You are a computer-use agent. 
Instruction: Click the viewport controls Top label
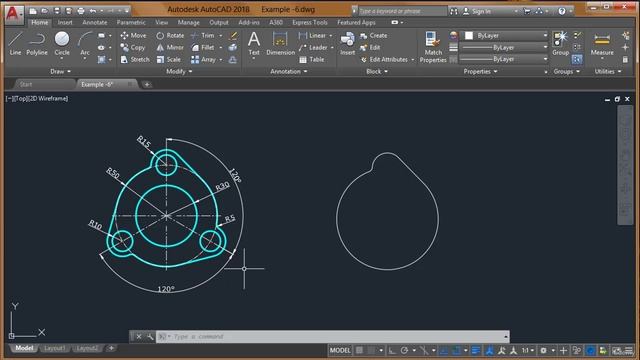click(20, 98)
